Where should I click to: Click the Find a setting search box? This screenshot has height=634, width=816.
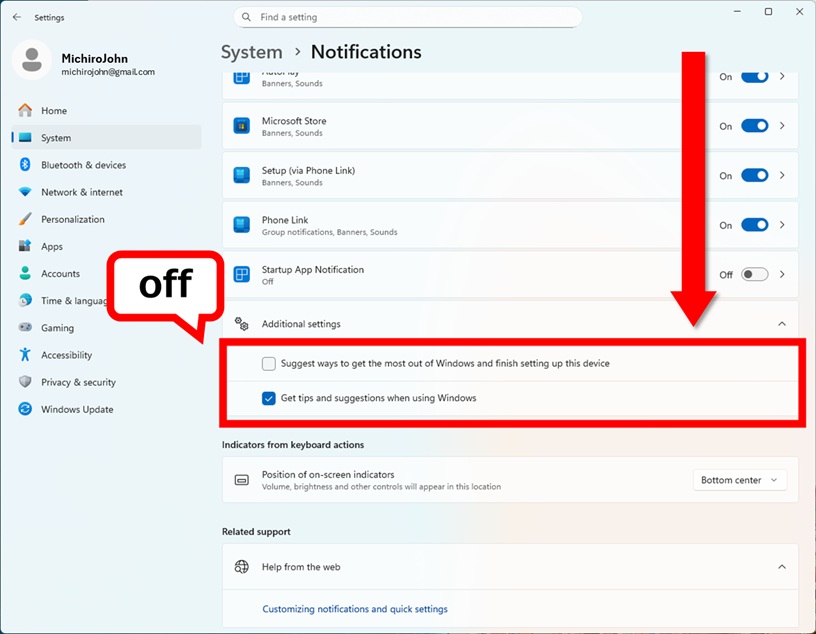410,17
